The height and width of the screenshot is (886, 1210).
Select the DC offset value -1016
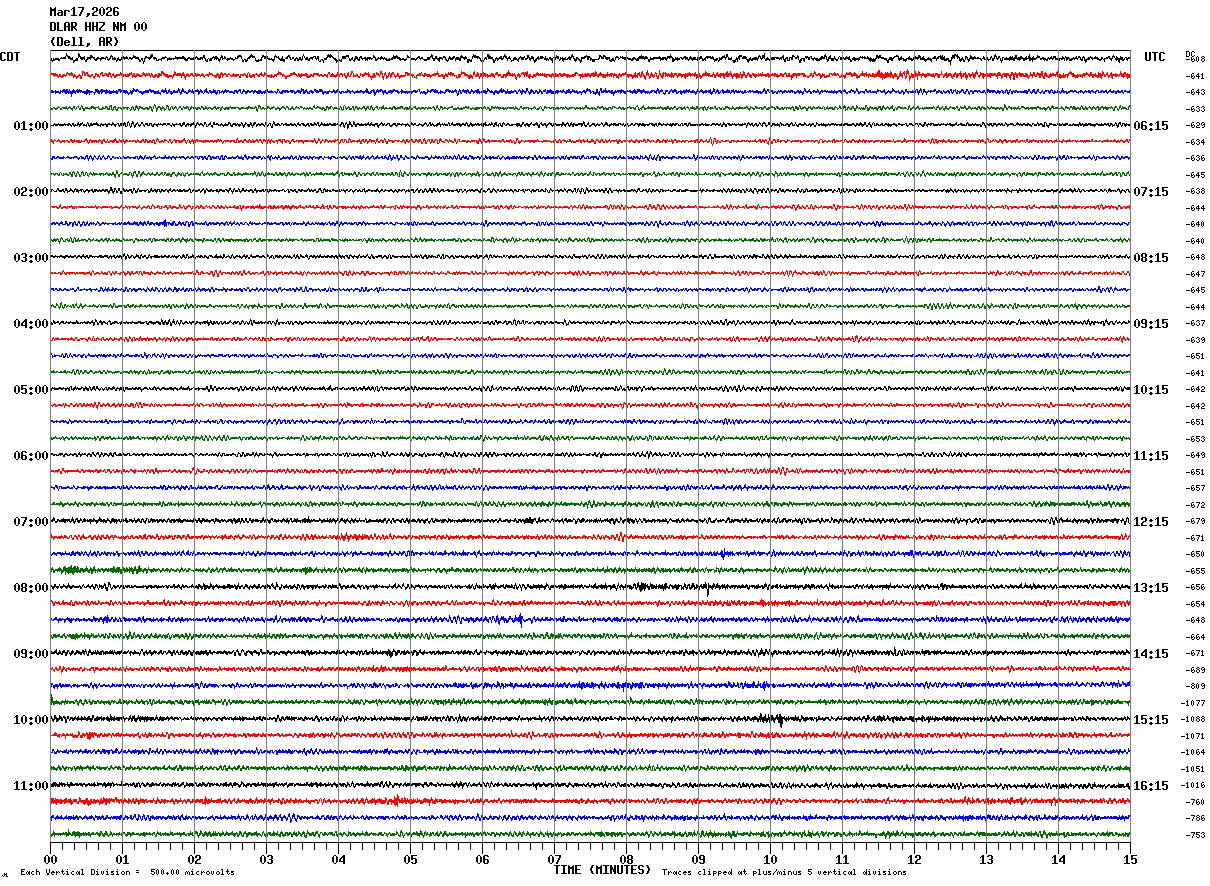pyautogui.click(x=1193, y=786)
